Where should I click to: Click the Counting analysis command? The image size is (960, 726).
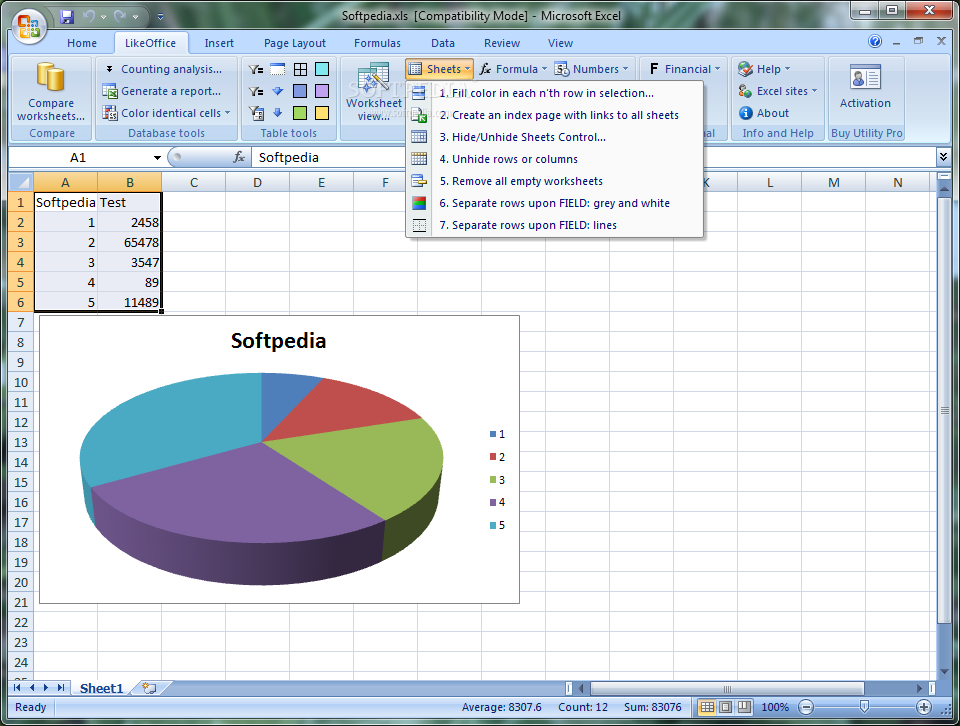click(x=163, y=69)
